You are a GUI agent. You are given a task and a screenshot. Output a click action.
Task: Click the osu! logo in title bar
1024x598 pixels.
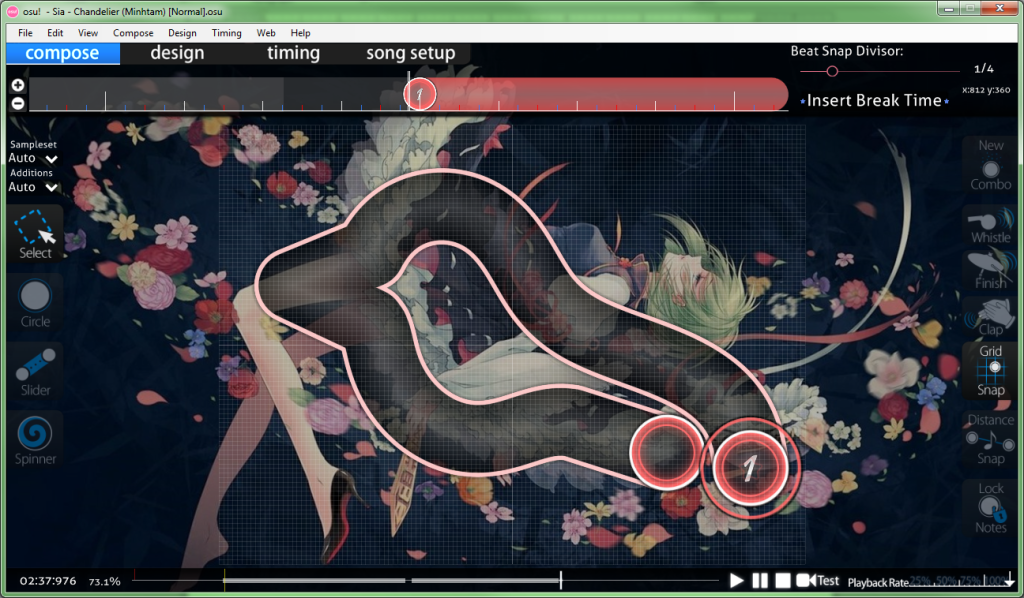pos(12,11)
